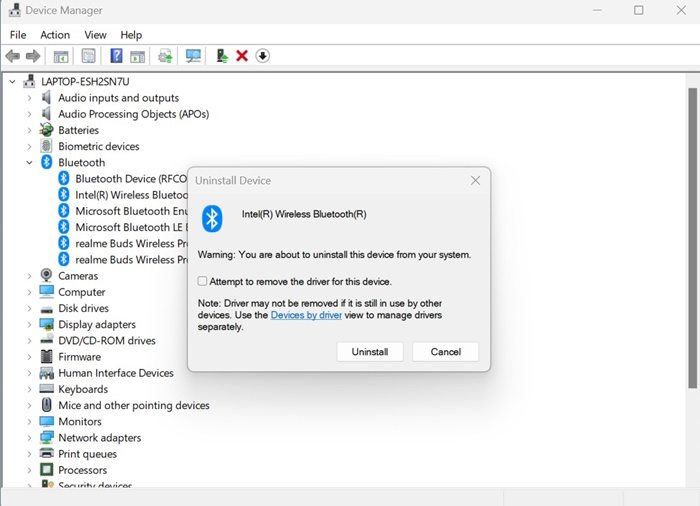Click the Show/Hide Console Tree toolbar icon
700x506 pixels.
click(x=61, y=56)
